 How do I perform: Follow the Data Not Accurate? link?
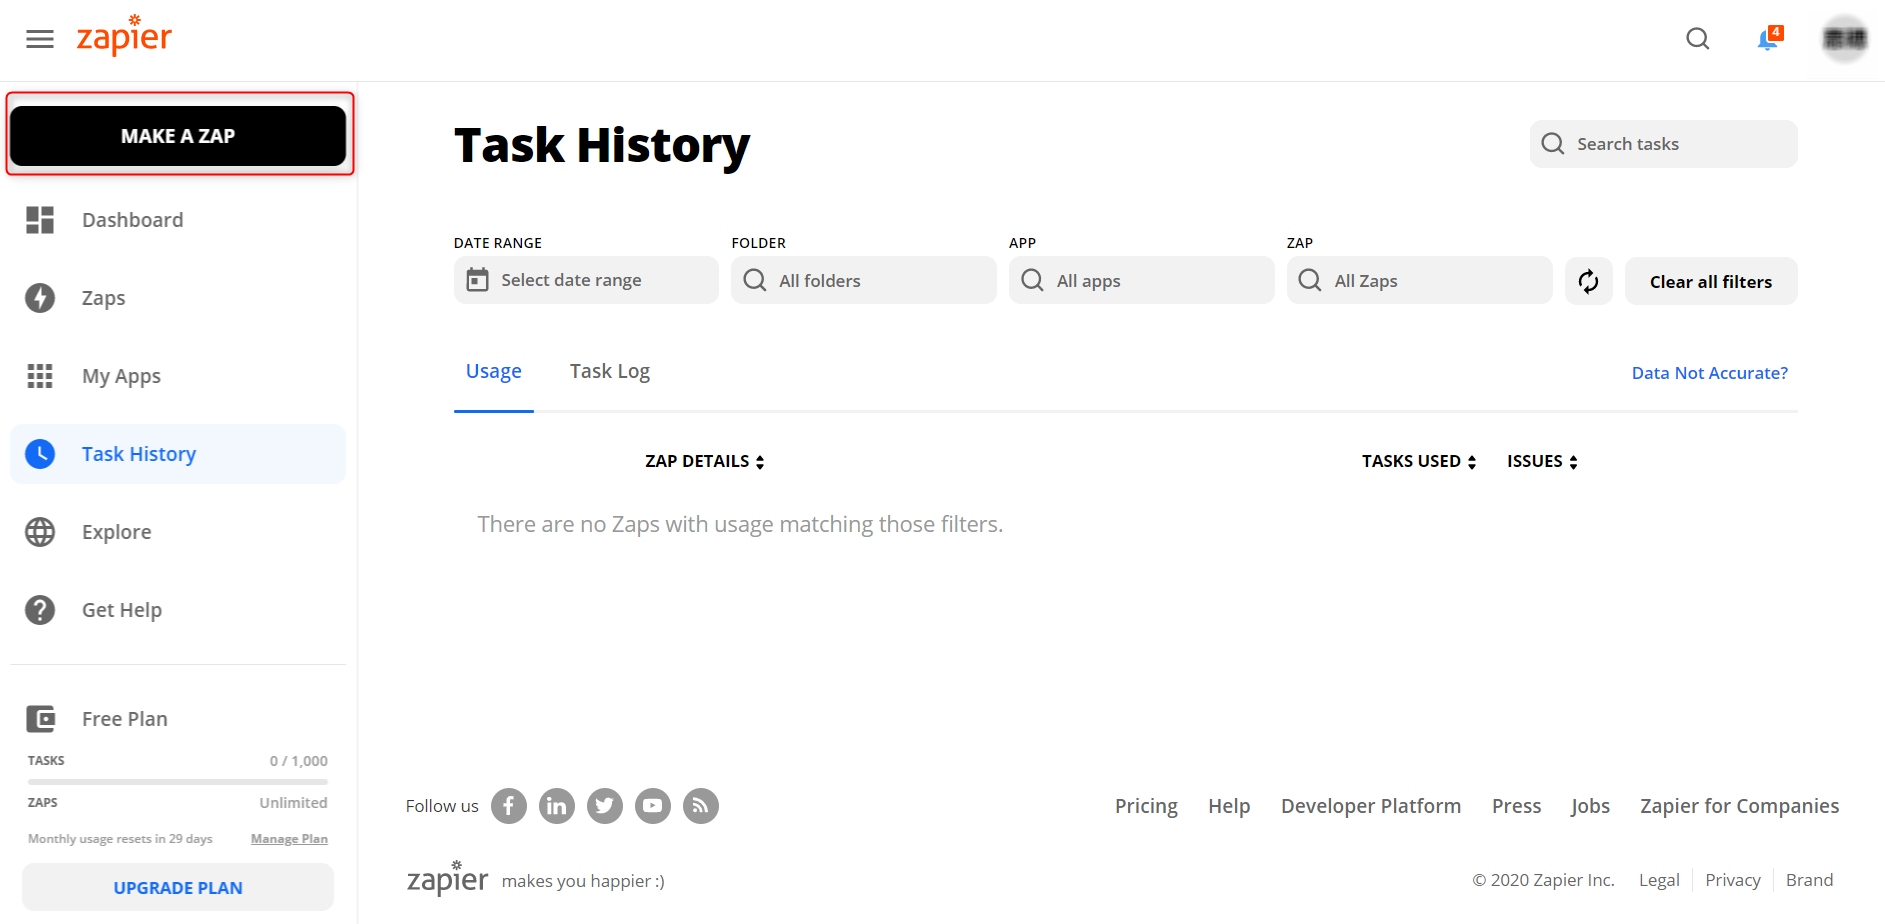coord(1709,373)
